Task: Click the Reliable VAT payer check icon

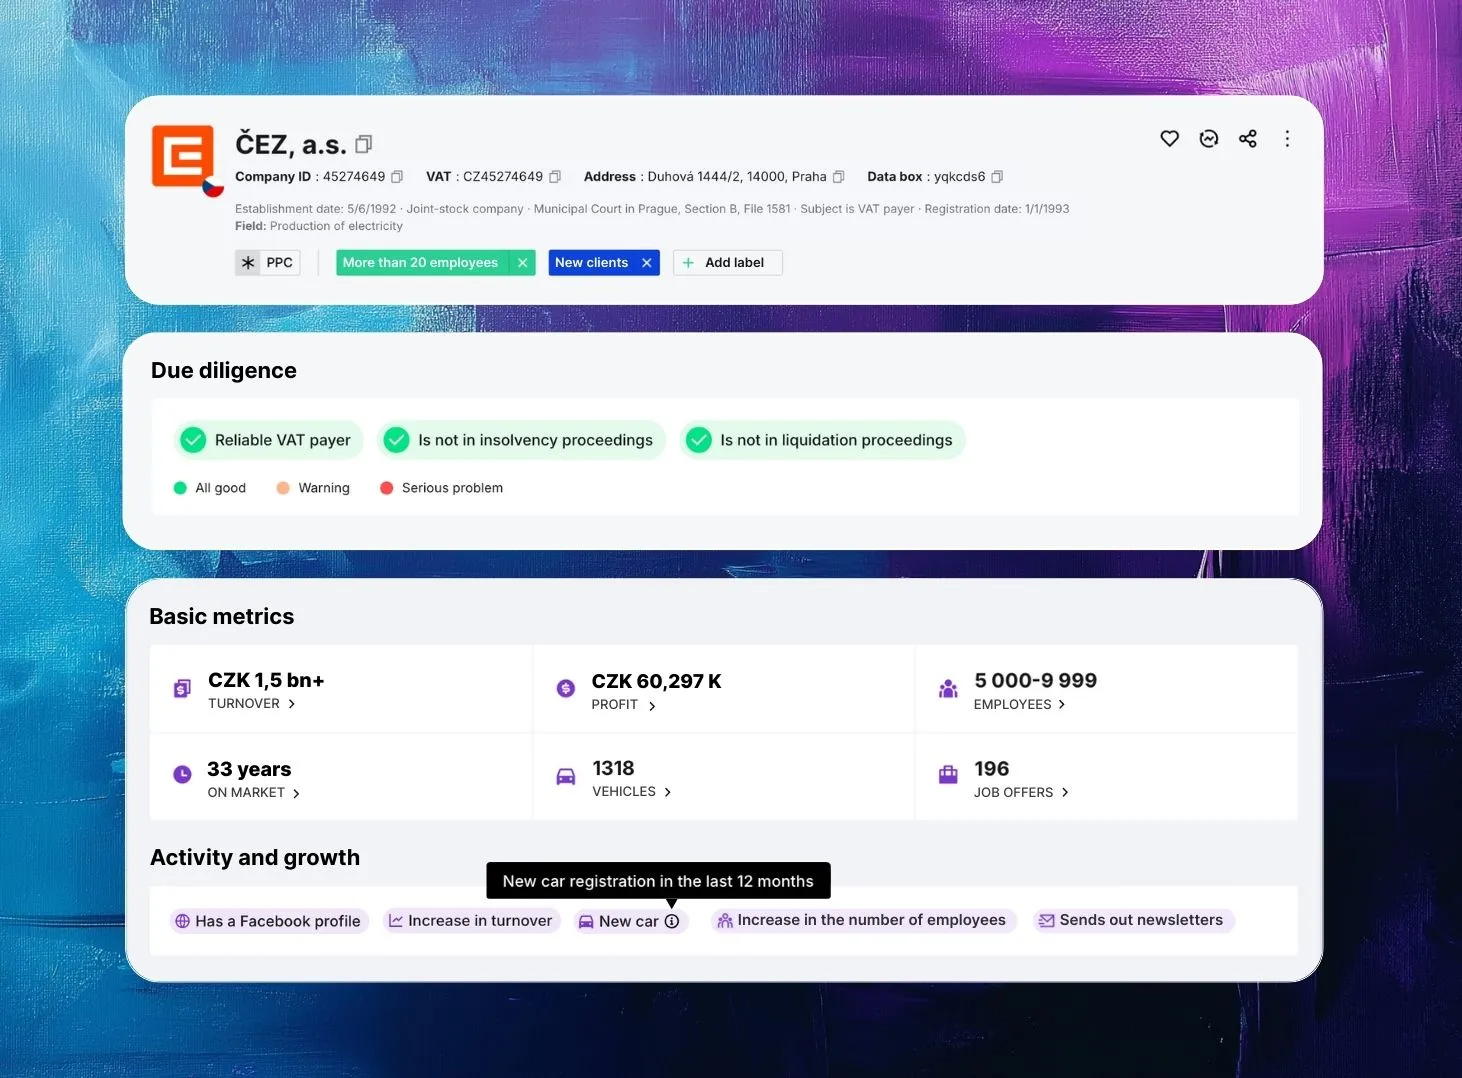Action: (x=193, y=440)
